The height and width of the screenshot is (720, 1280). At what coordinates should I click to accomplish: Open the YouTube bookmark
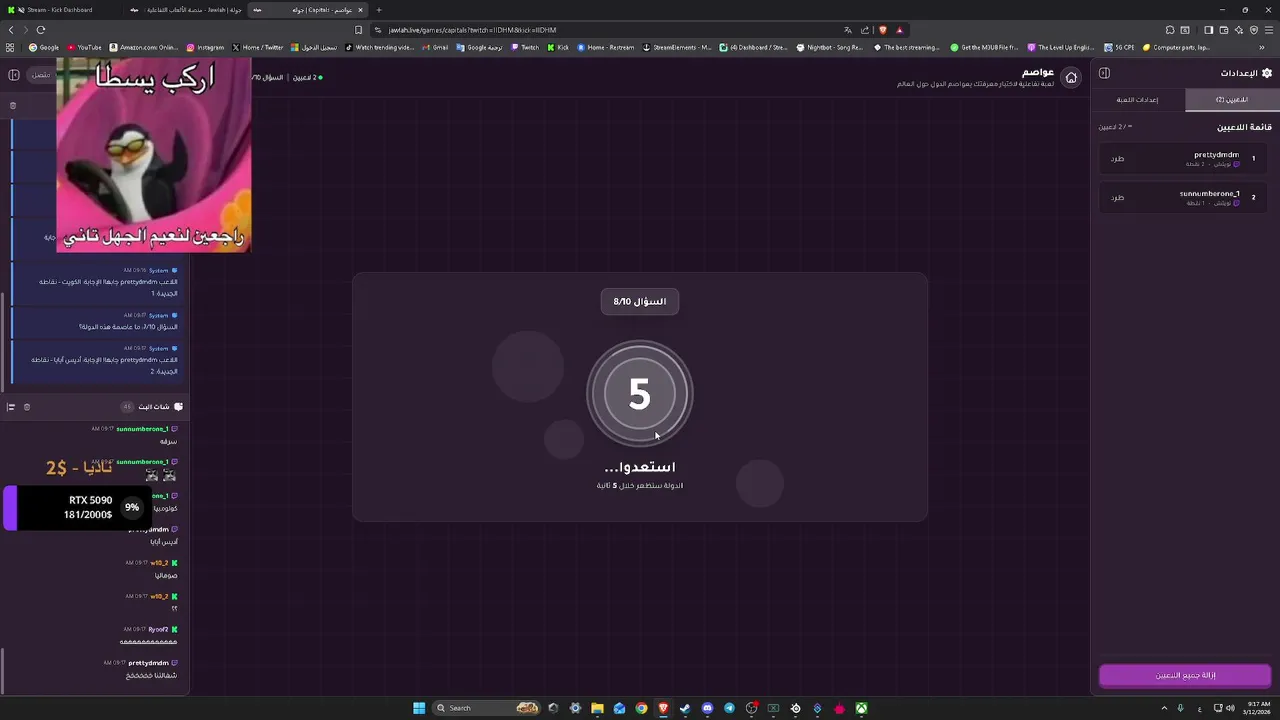click(x=84, y=47)
